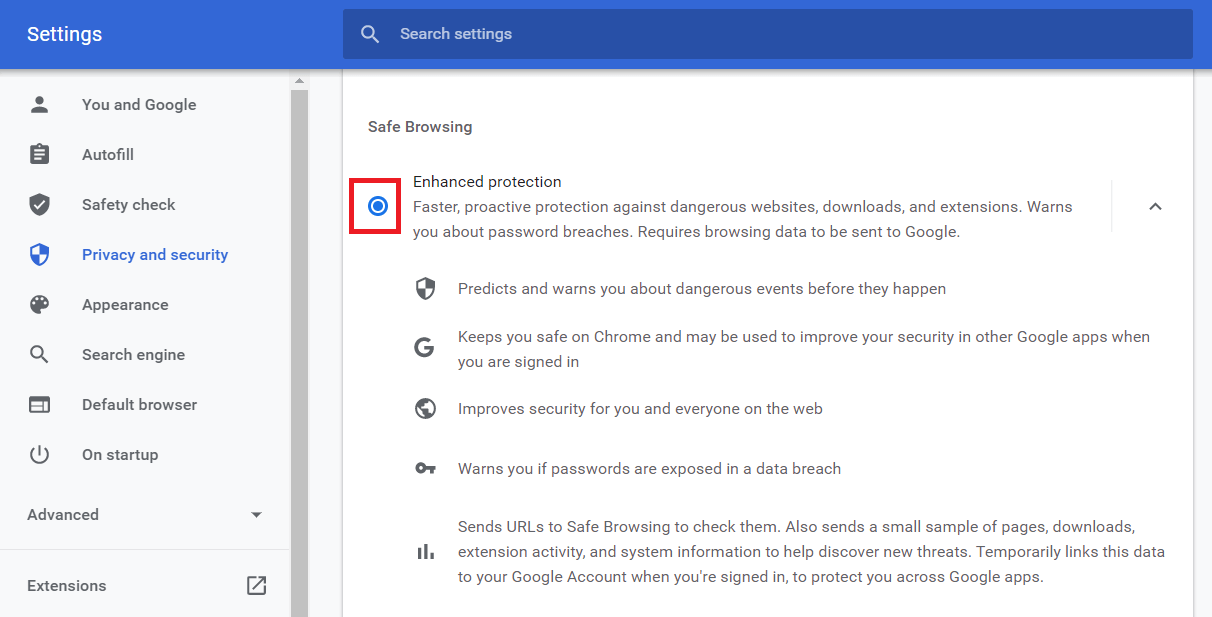Open the Extensions page link
The image size is (1212, 617).
tap(66, 586)
